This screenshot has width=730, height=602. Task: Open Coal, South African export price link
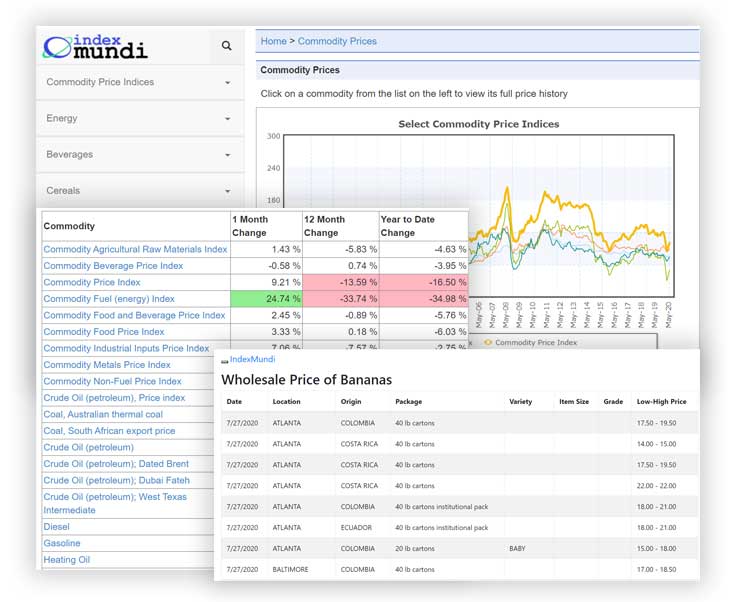109,431
